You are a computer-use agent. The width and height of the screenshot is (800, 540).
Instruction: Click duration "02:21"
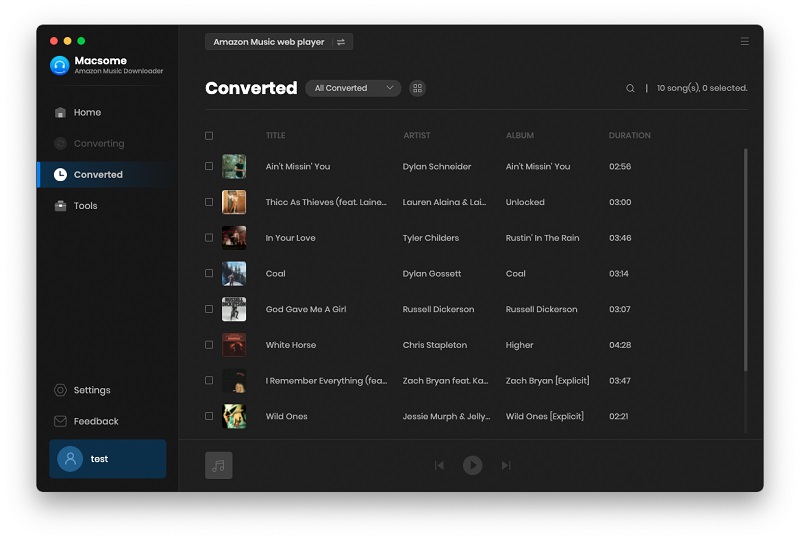click(618, 416)
